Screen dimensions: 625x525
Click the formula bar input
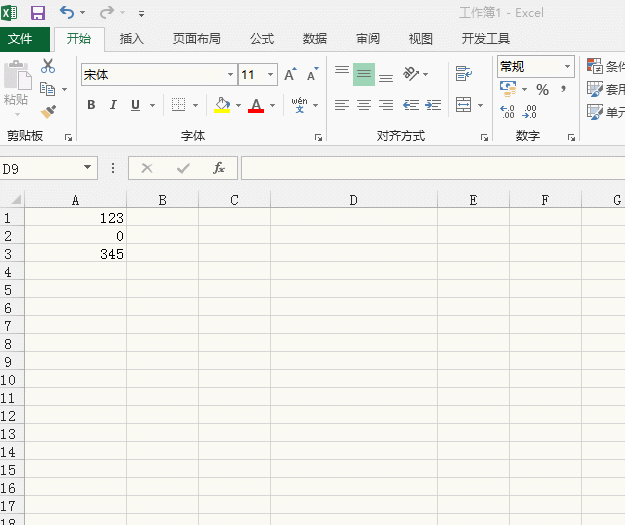pyautogui.click(x=433, y=168)
